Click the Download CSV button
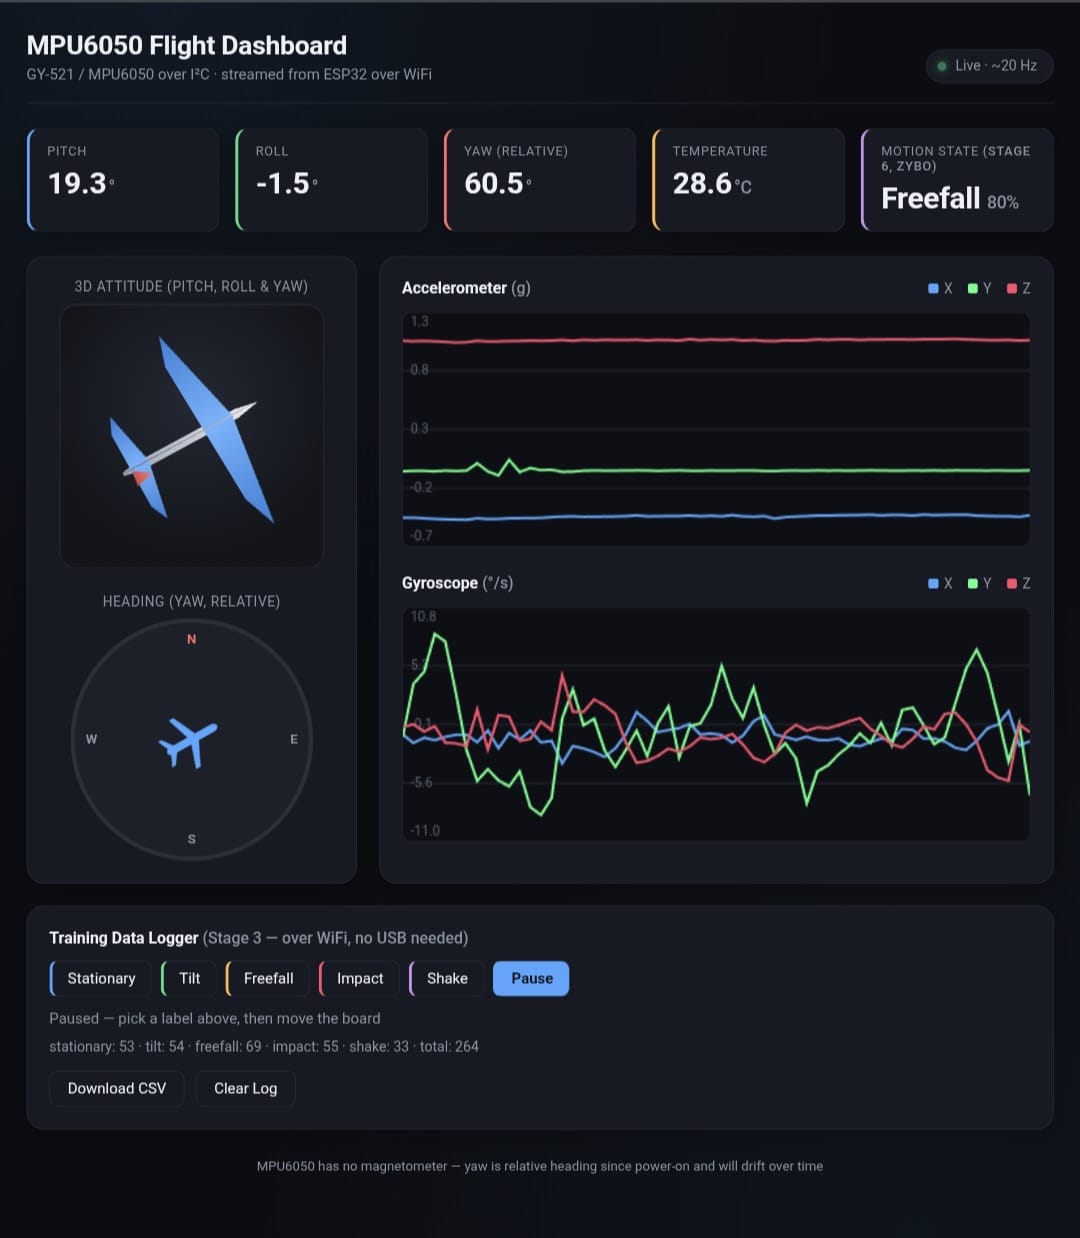Image resolution: width=1080 pixels, height=1238 pixels. pyautogui.click(x=117, y=1088)
